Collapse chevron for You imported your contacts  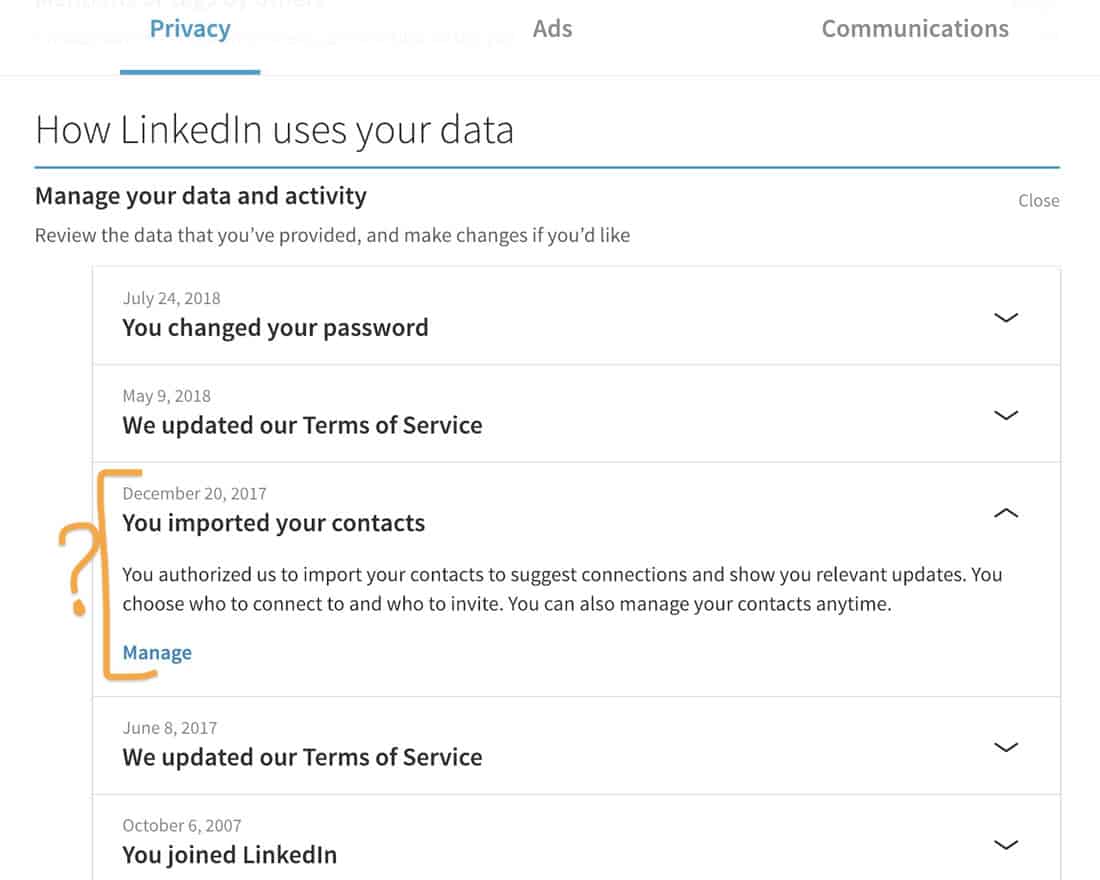click(1006, 513)
